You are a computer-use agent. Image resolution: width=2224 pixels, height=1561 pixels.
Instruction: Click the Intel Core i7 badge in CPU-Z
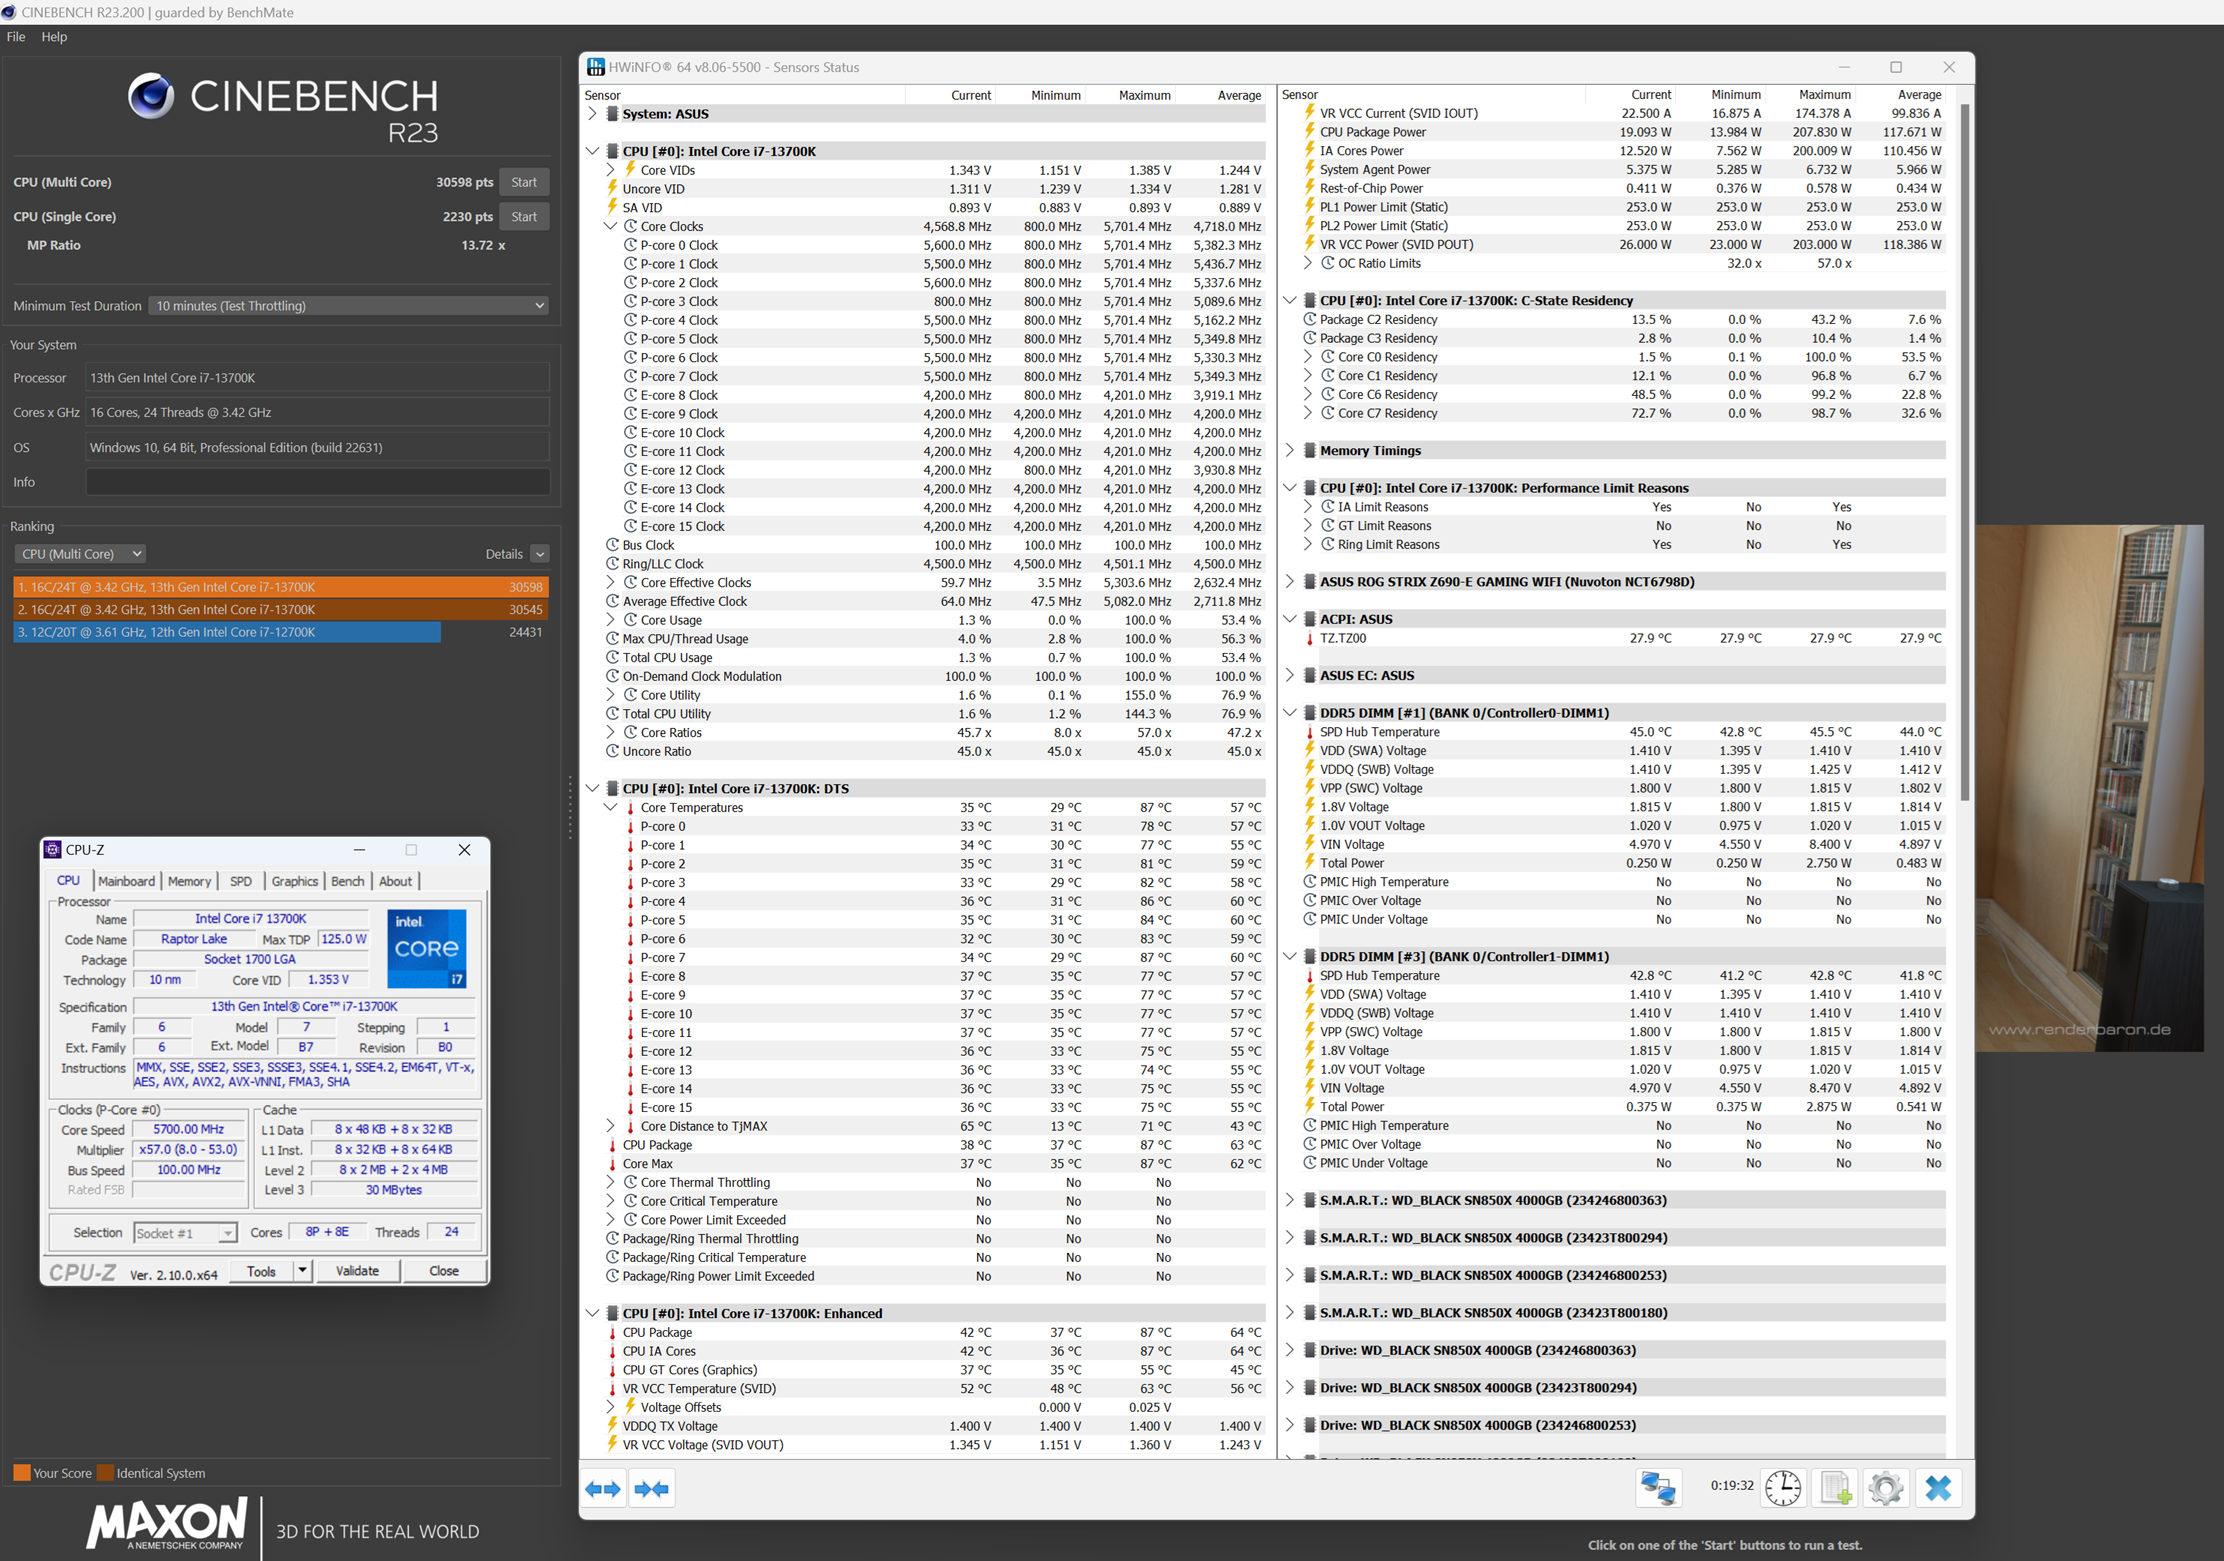[427, 948]
